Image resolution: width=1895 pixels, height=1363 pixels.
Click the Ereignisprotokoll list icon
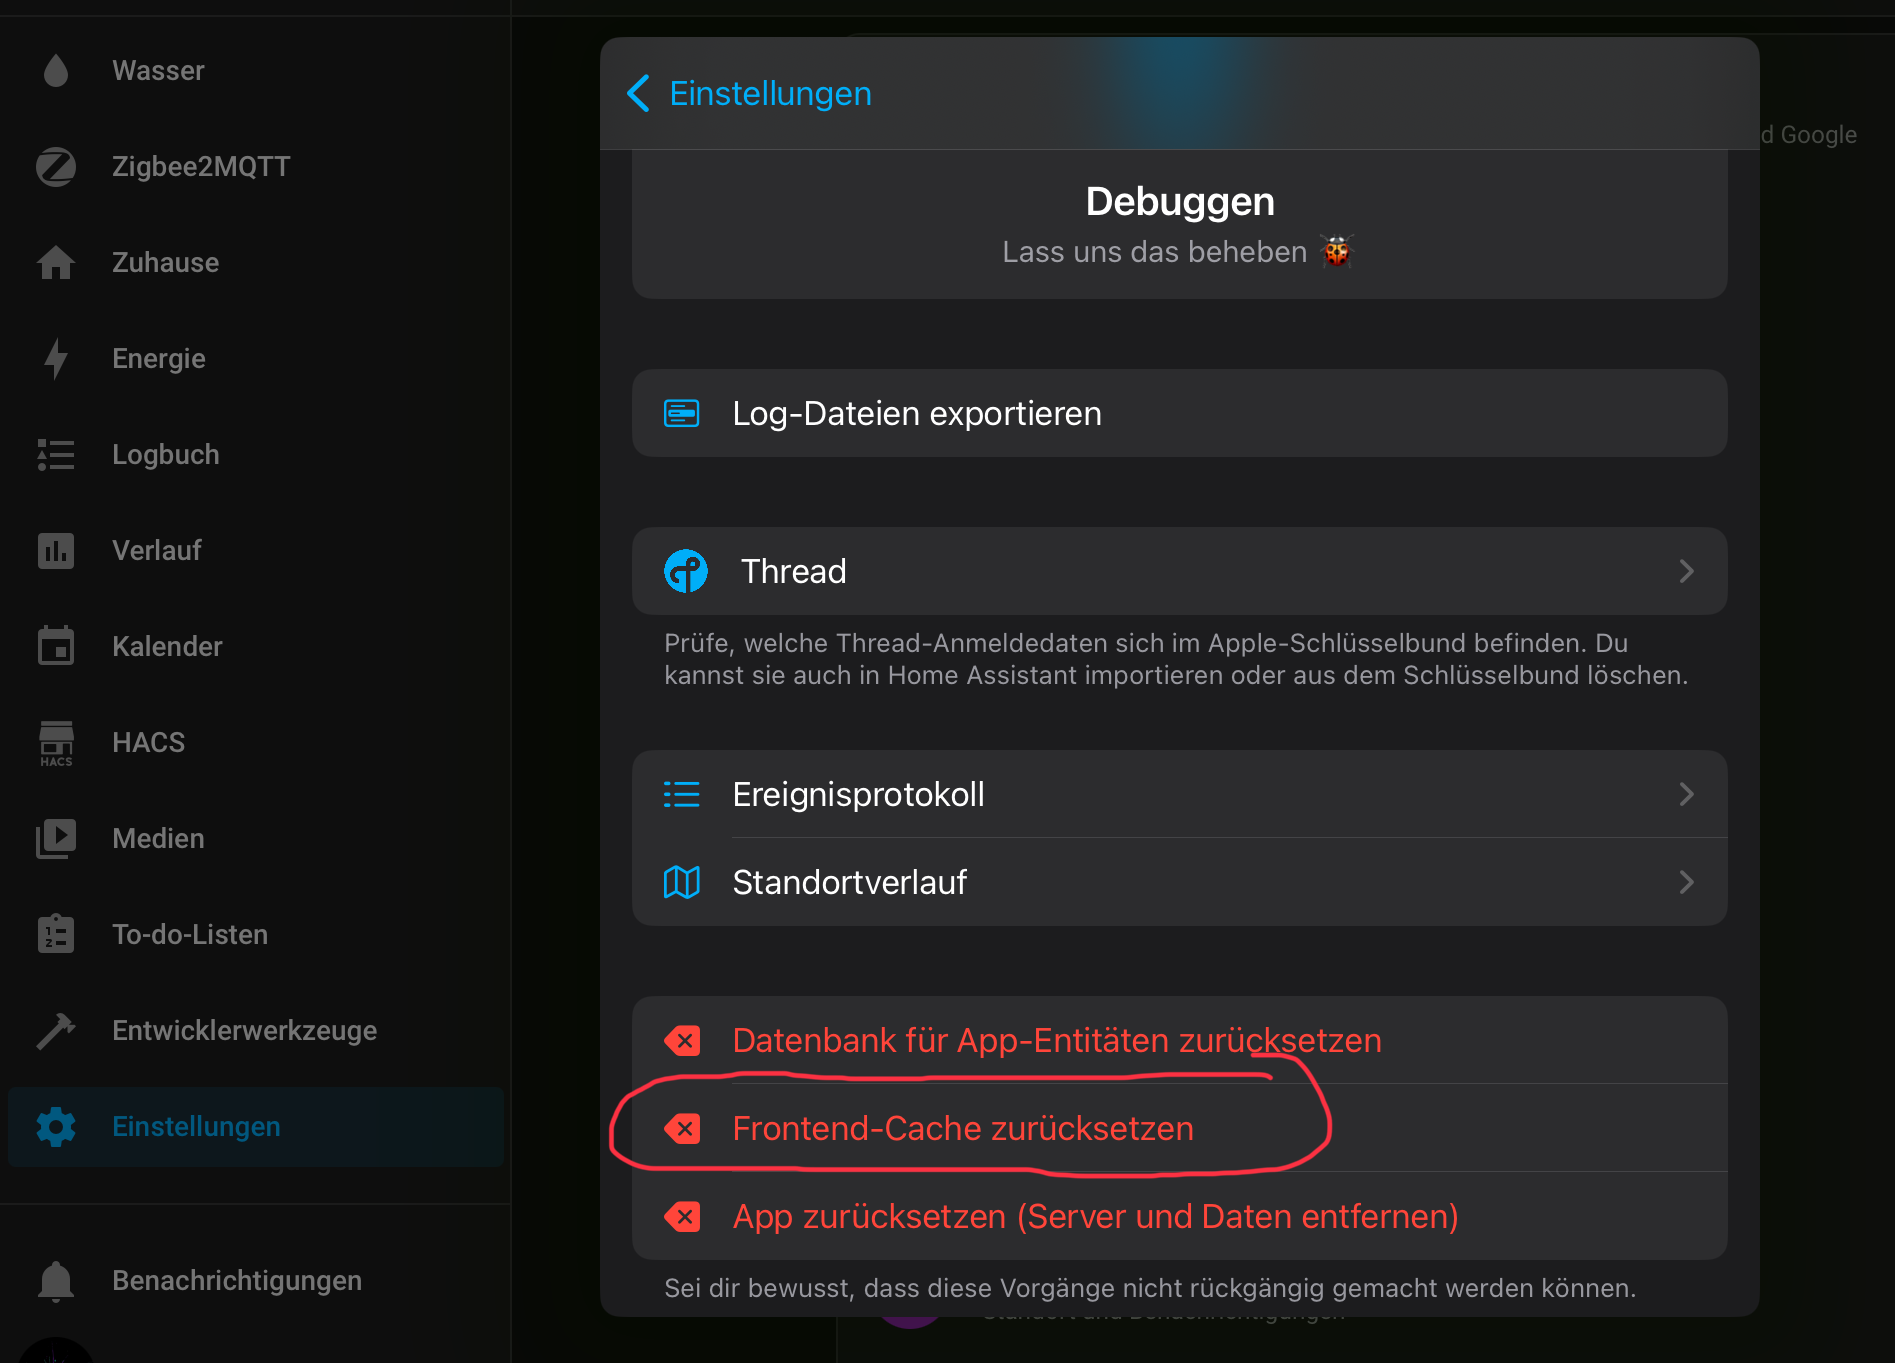point(682,795)
